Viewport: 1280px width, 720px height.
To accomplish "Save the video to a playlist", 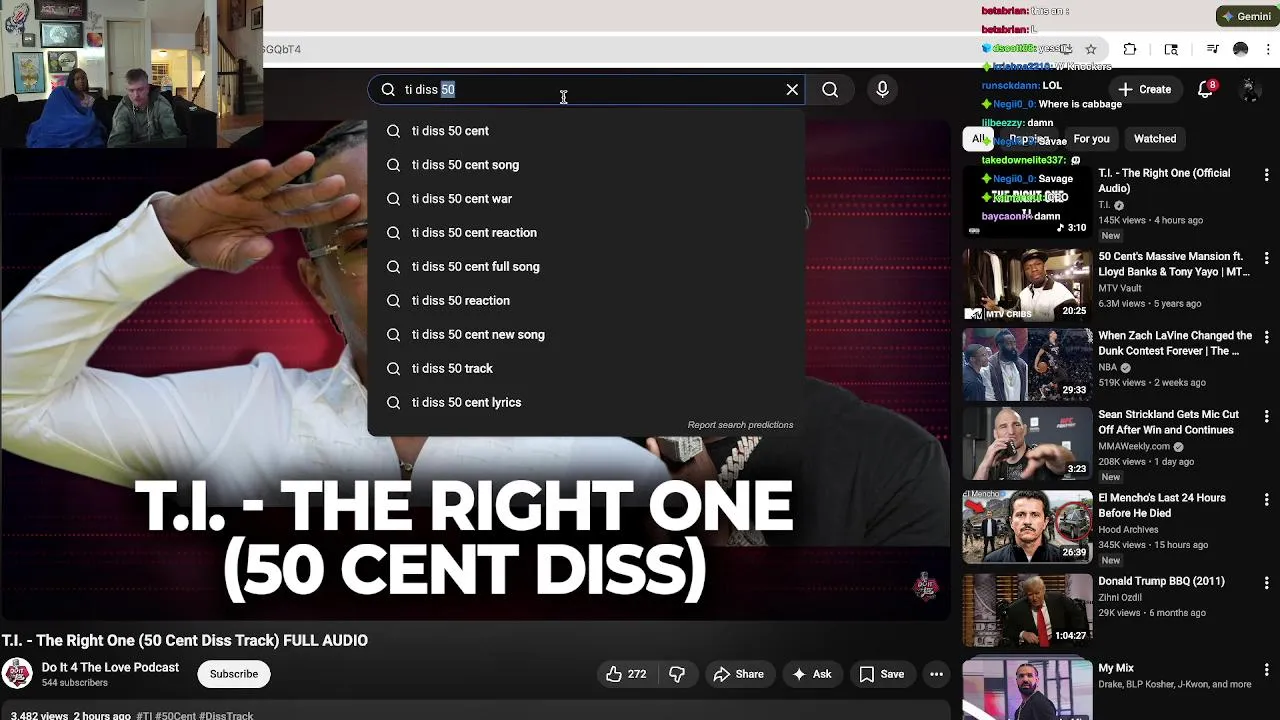I will click(882, 674).
